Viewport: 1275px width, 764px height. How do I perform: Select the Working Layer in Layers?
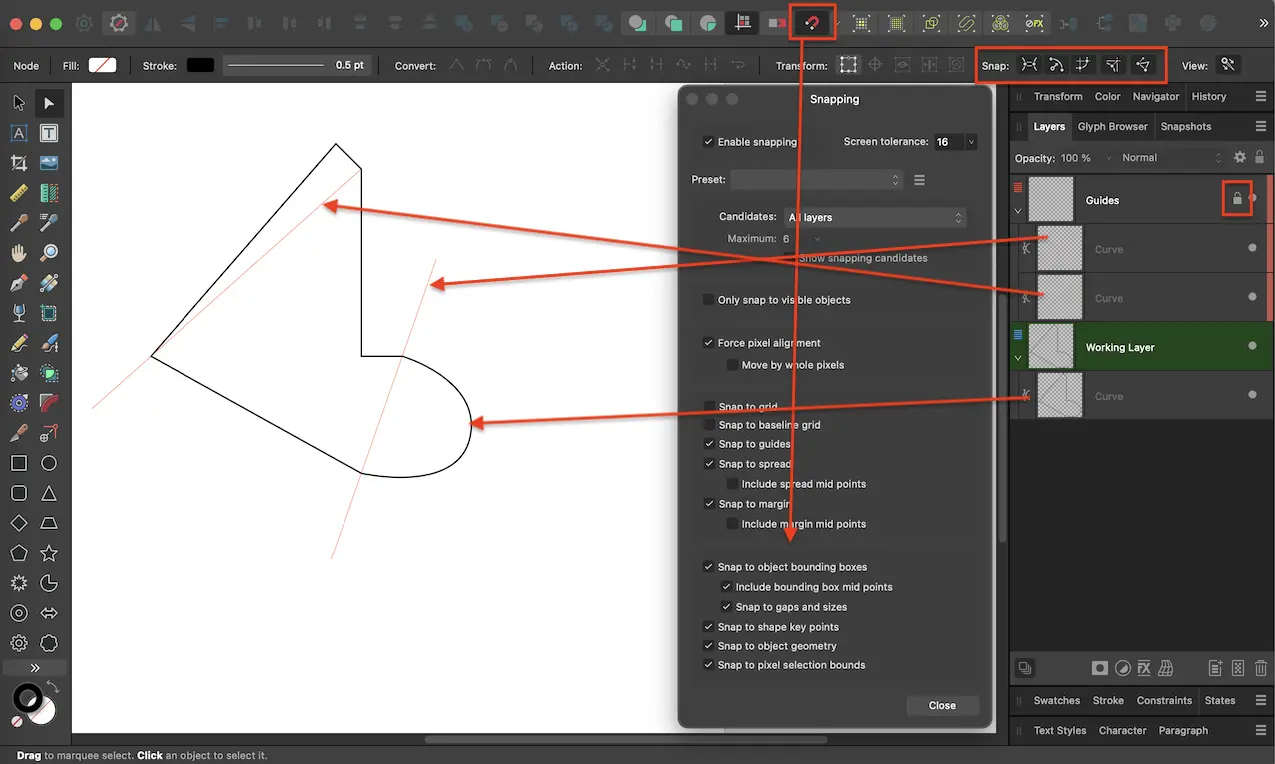(1120, 347)
